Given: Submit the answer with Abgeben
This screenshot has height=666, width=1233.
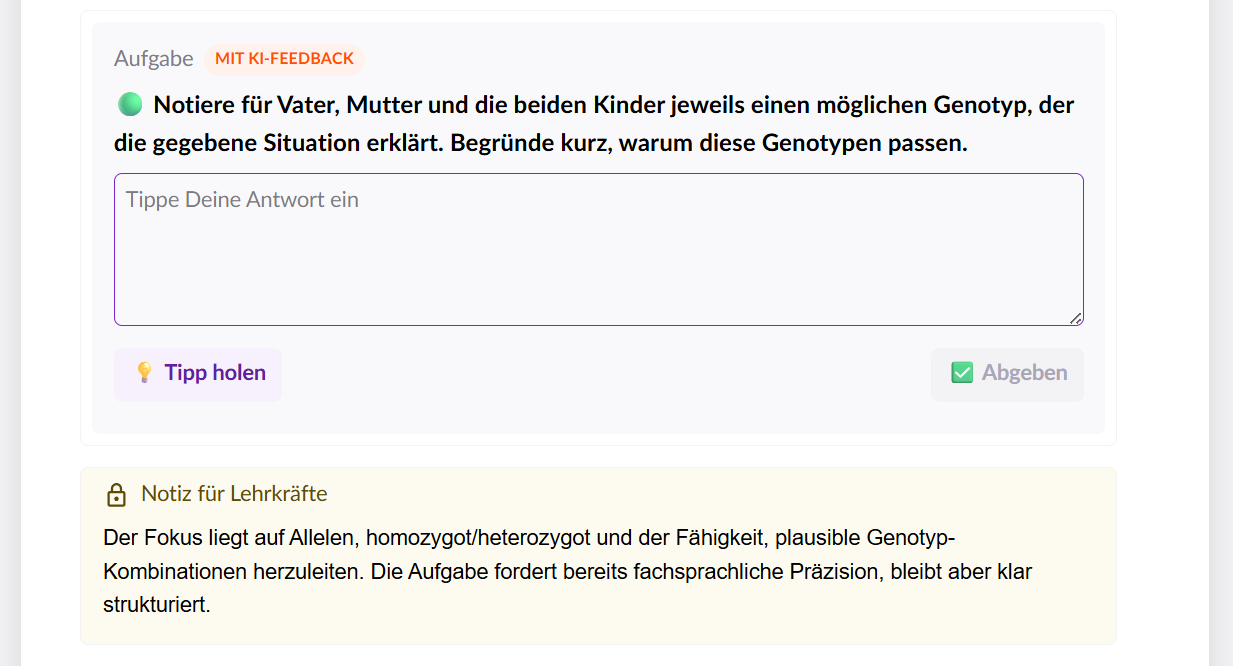Looking at the screenshot, I should [1008, 373].
